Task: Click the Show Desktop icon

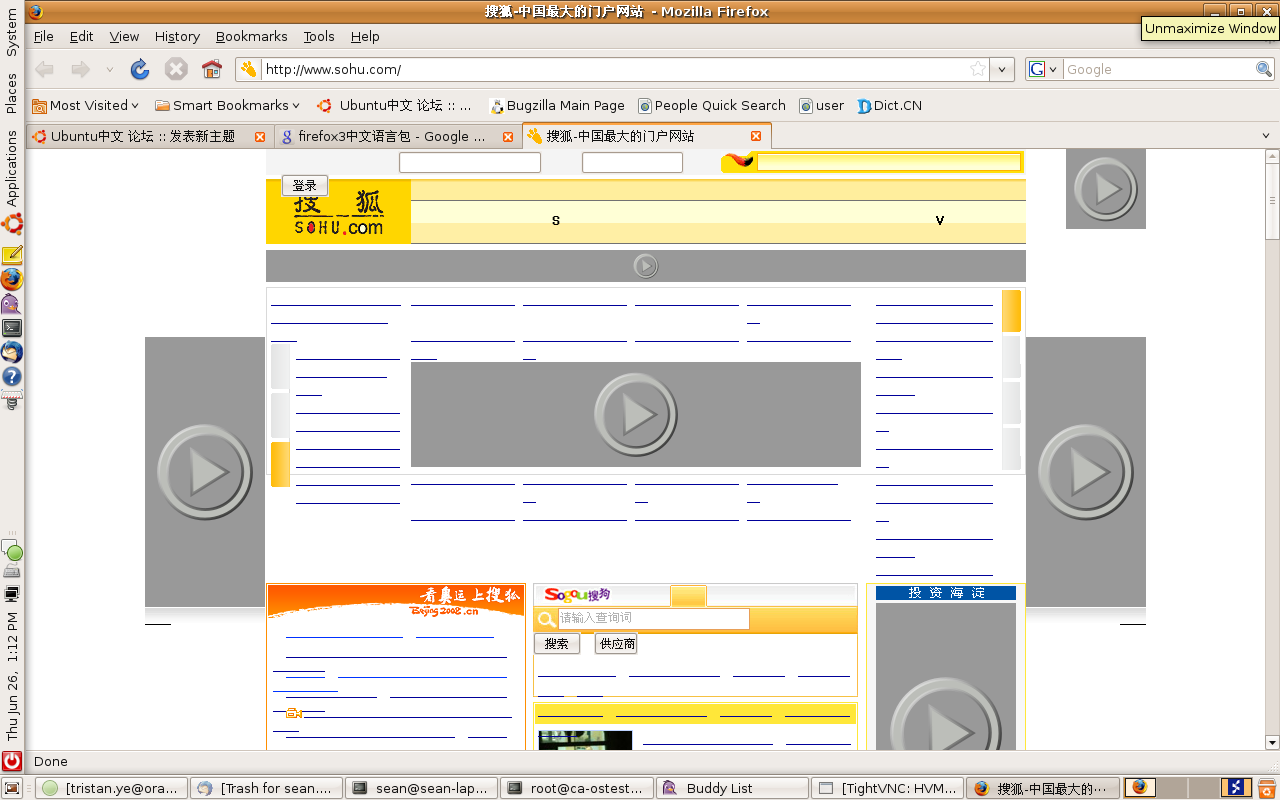Action: point(12,788)
